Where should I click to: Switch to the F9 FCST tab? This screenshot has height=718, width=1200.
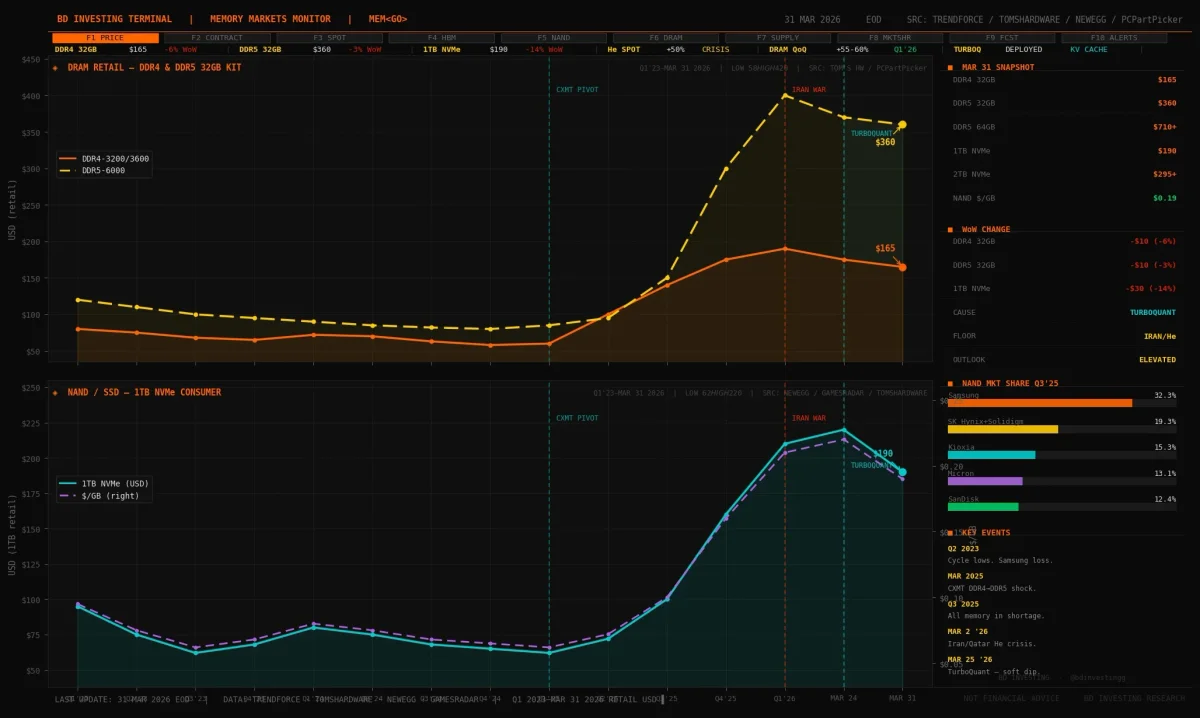pos(1002,38)
